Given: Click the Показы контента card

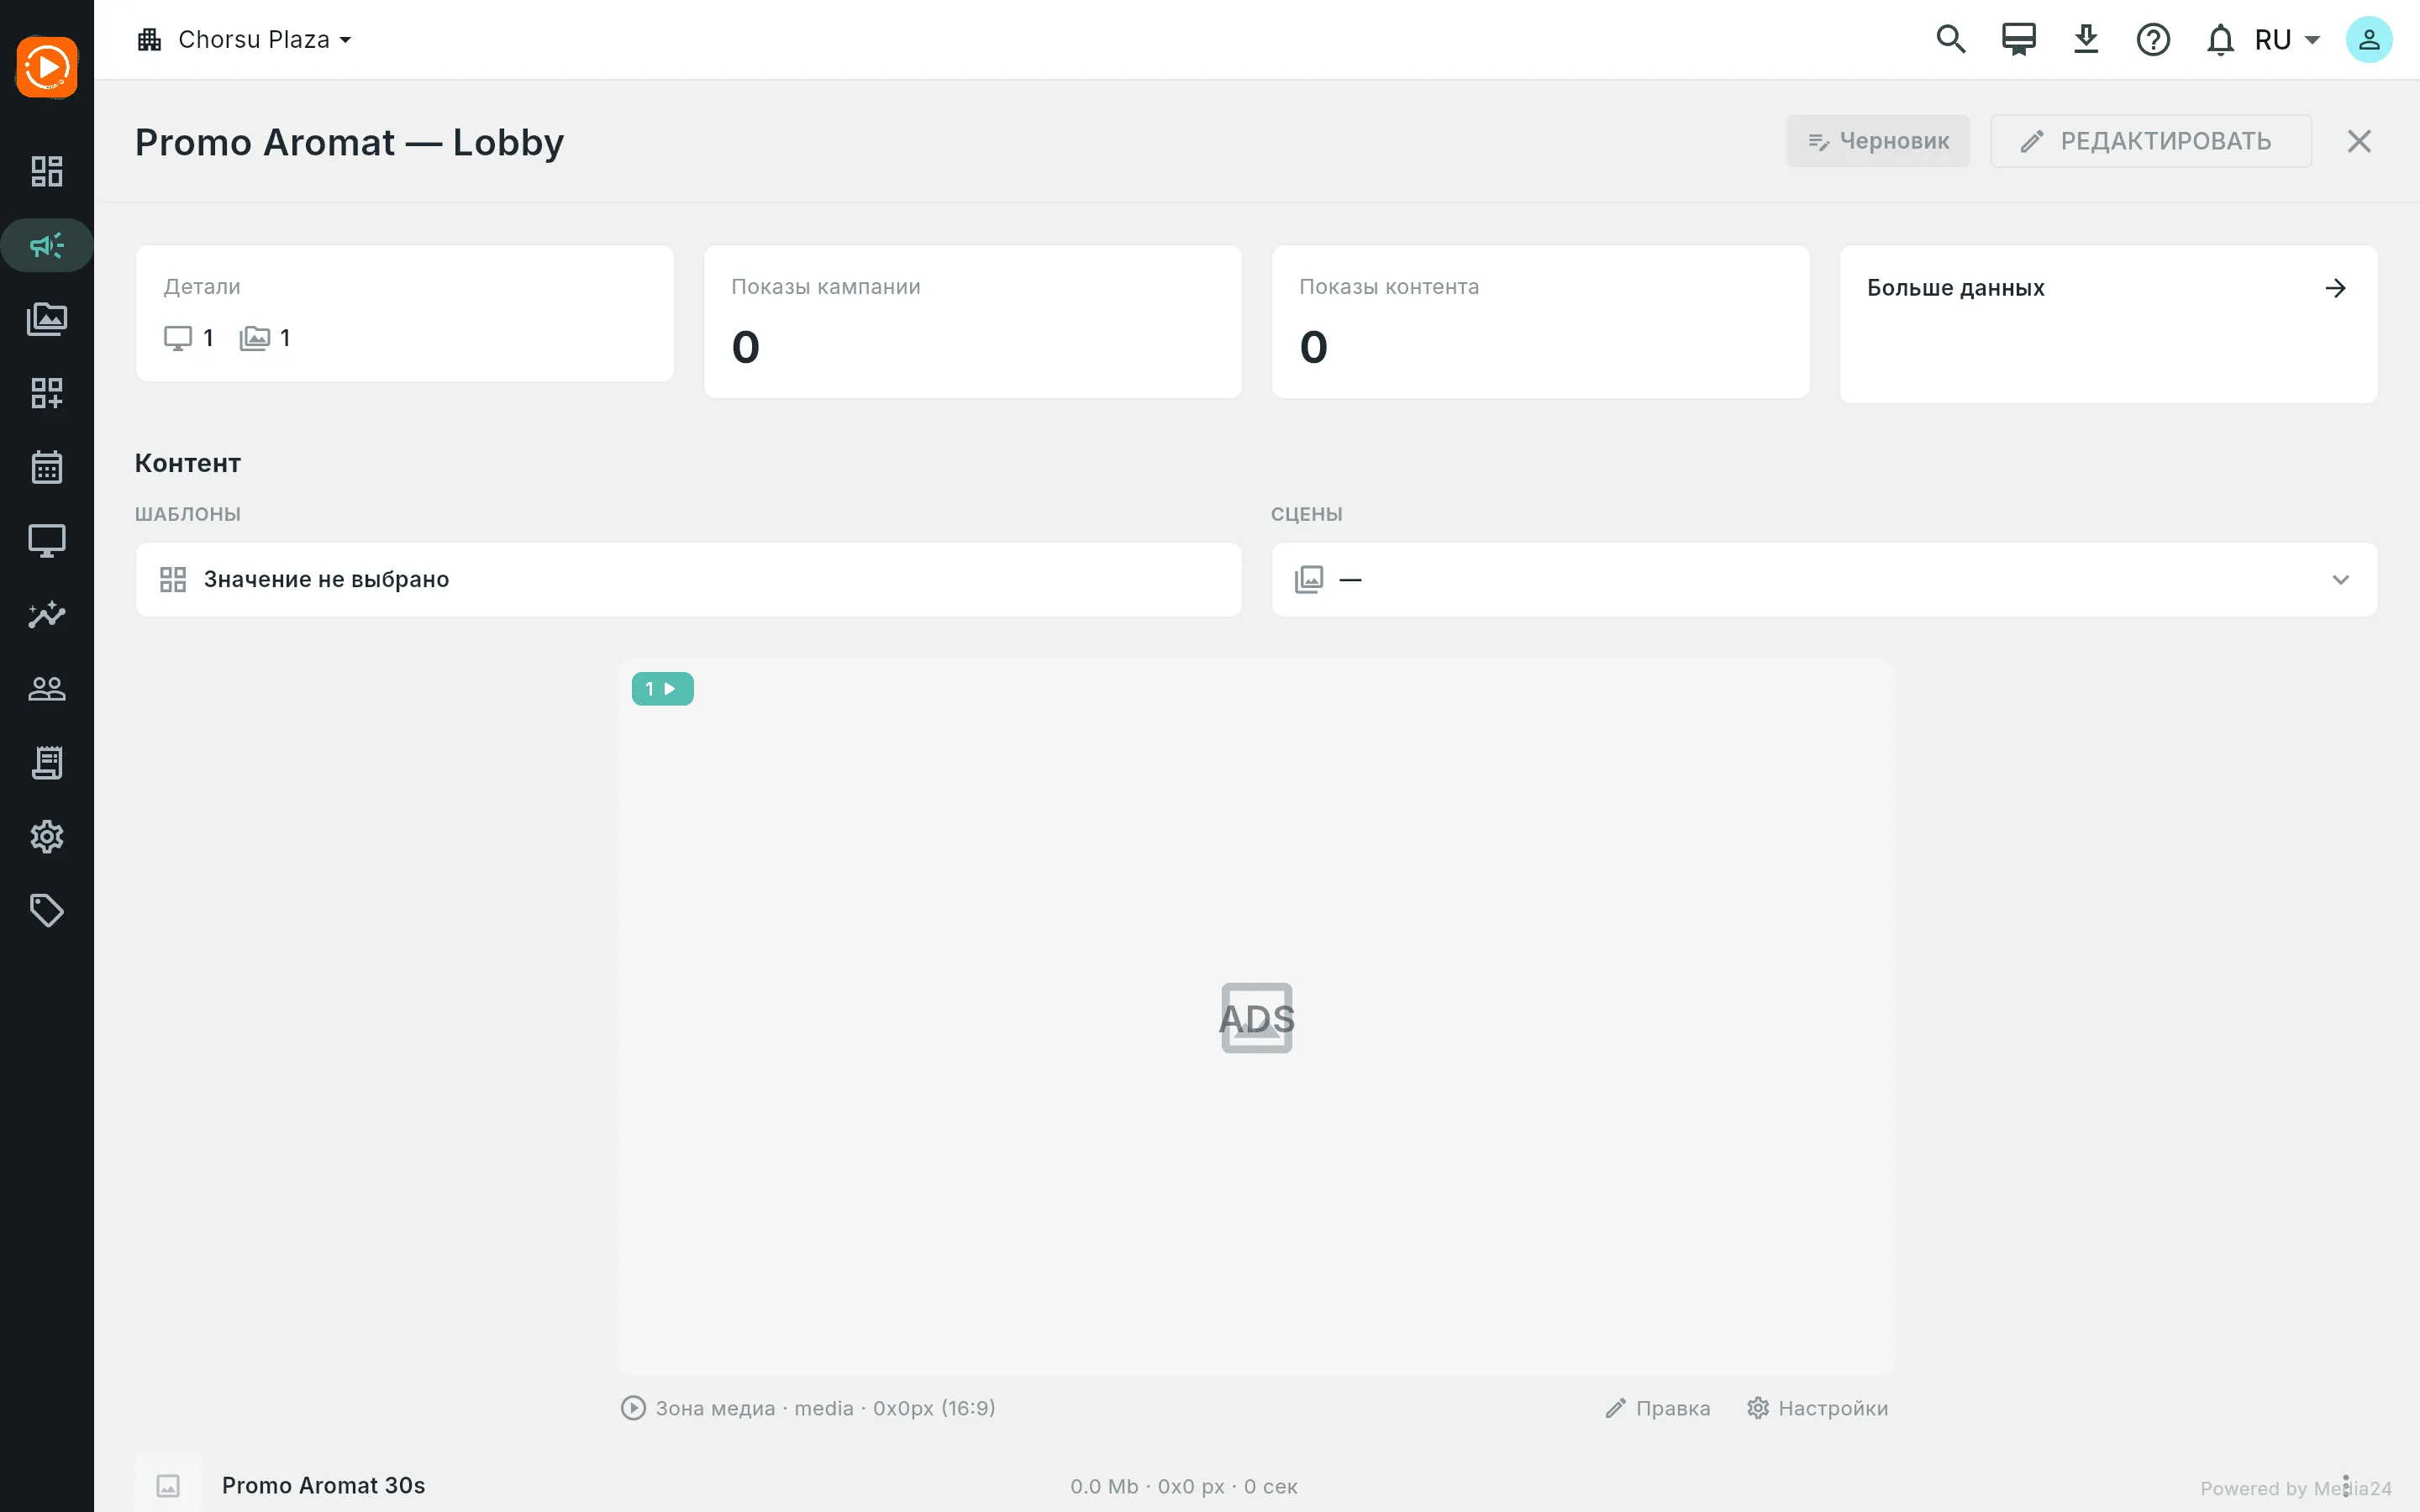Looking at the screenshot, I should 1540,322.
